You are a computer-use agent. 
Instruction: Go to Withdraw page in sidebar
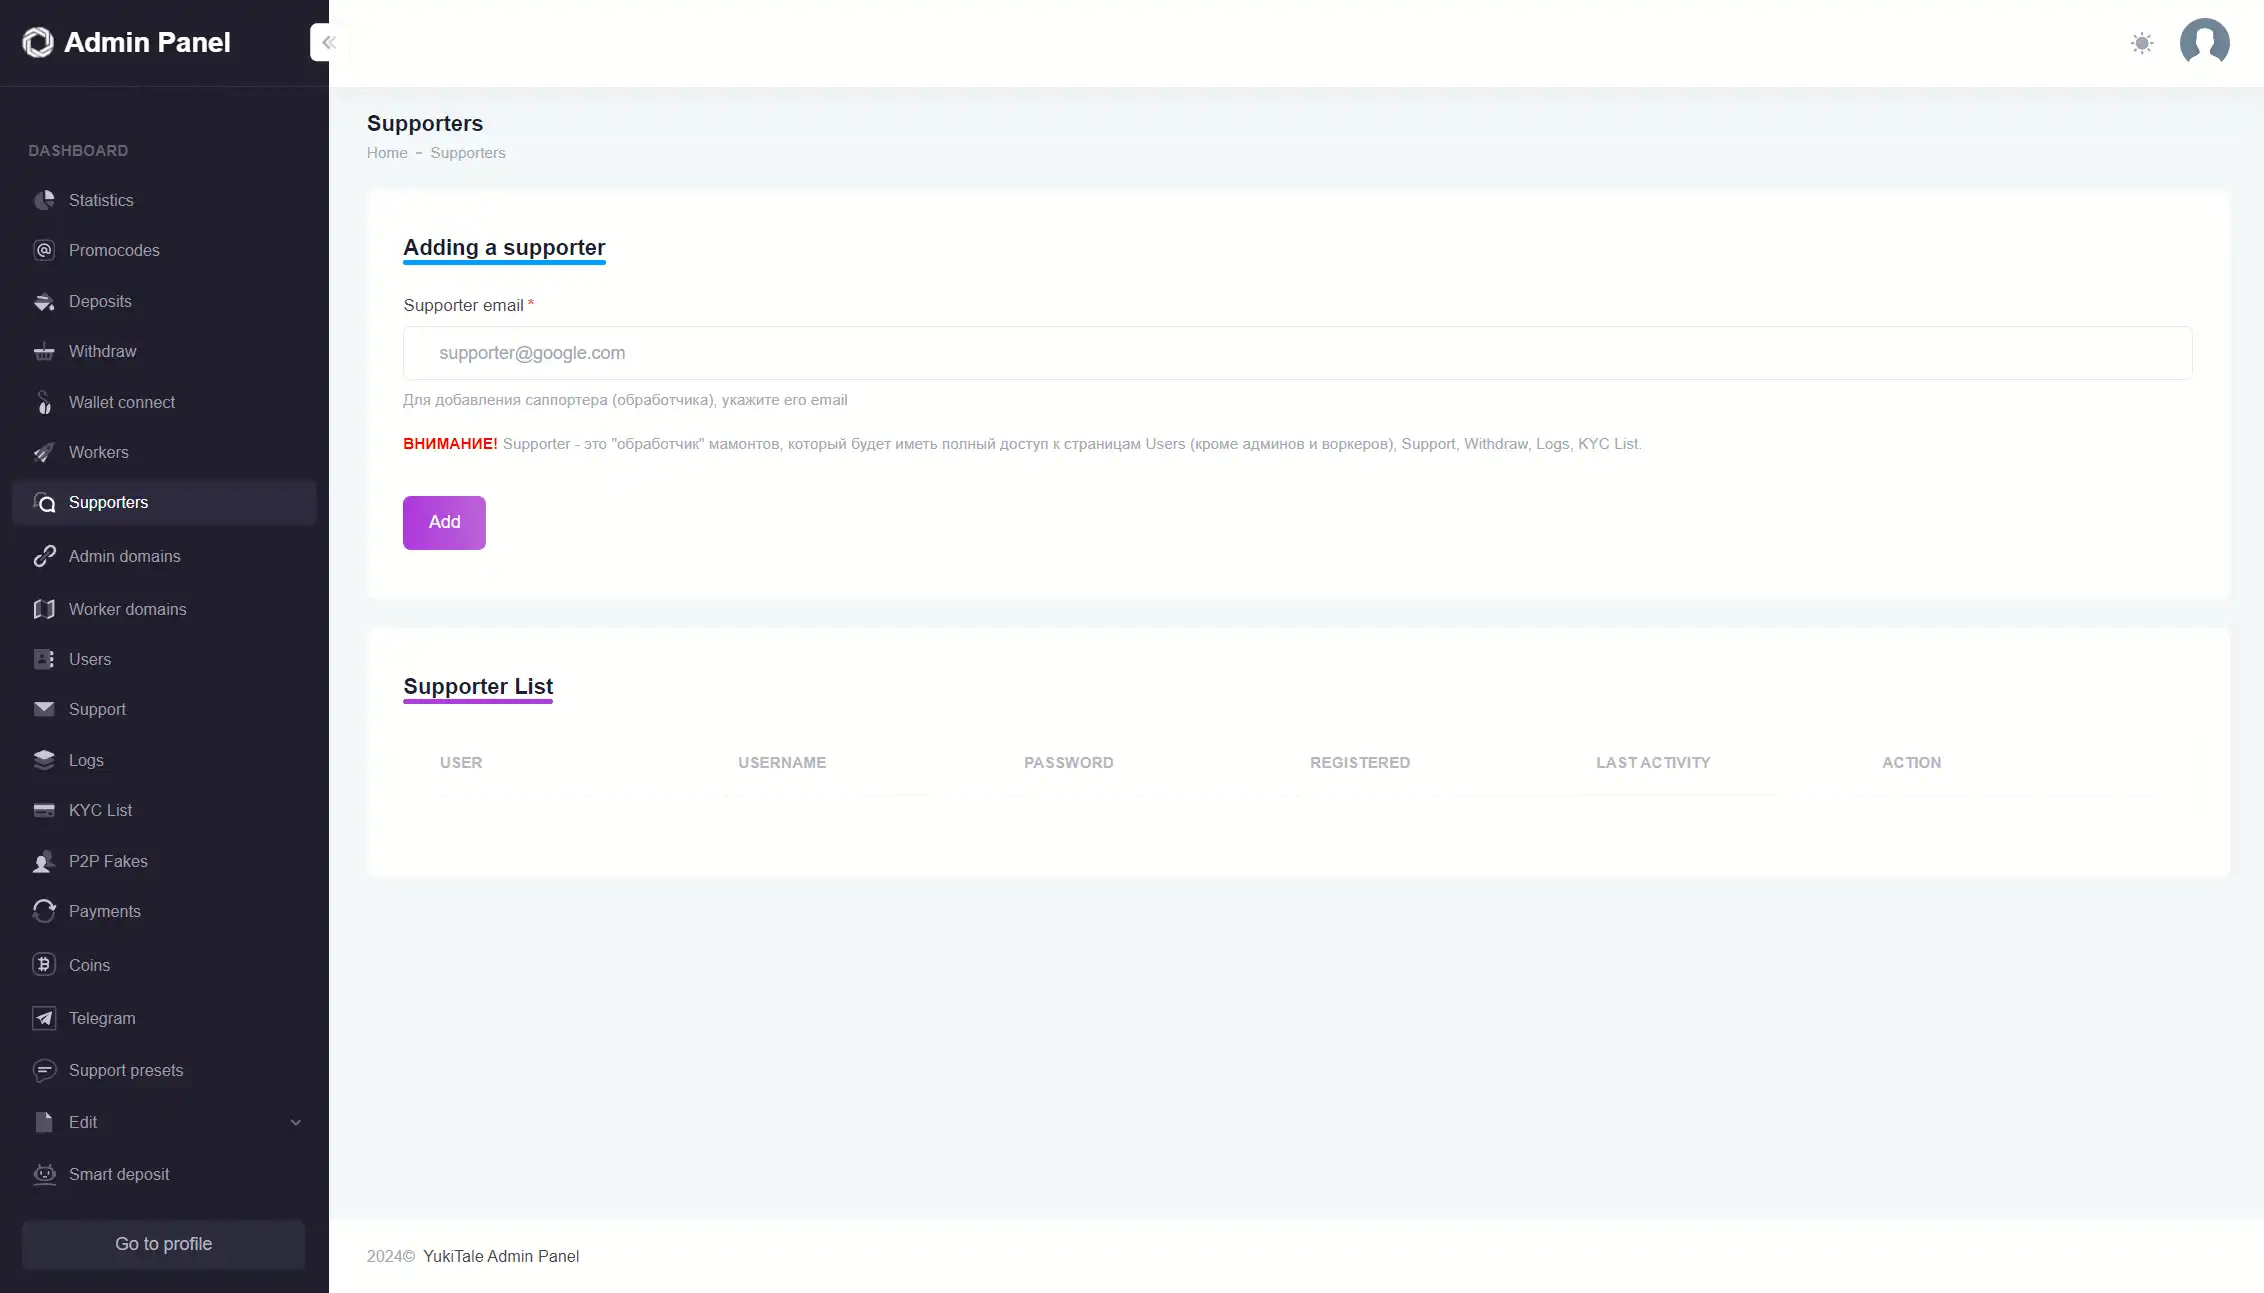tap(102, 351)
